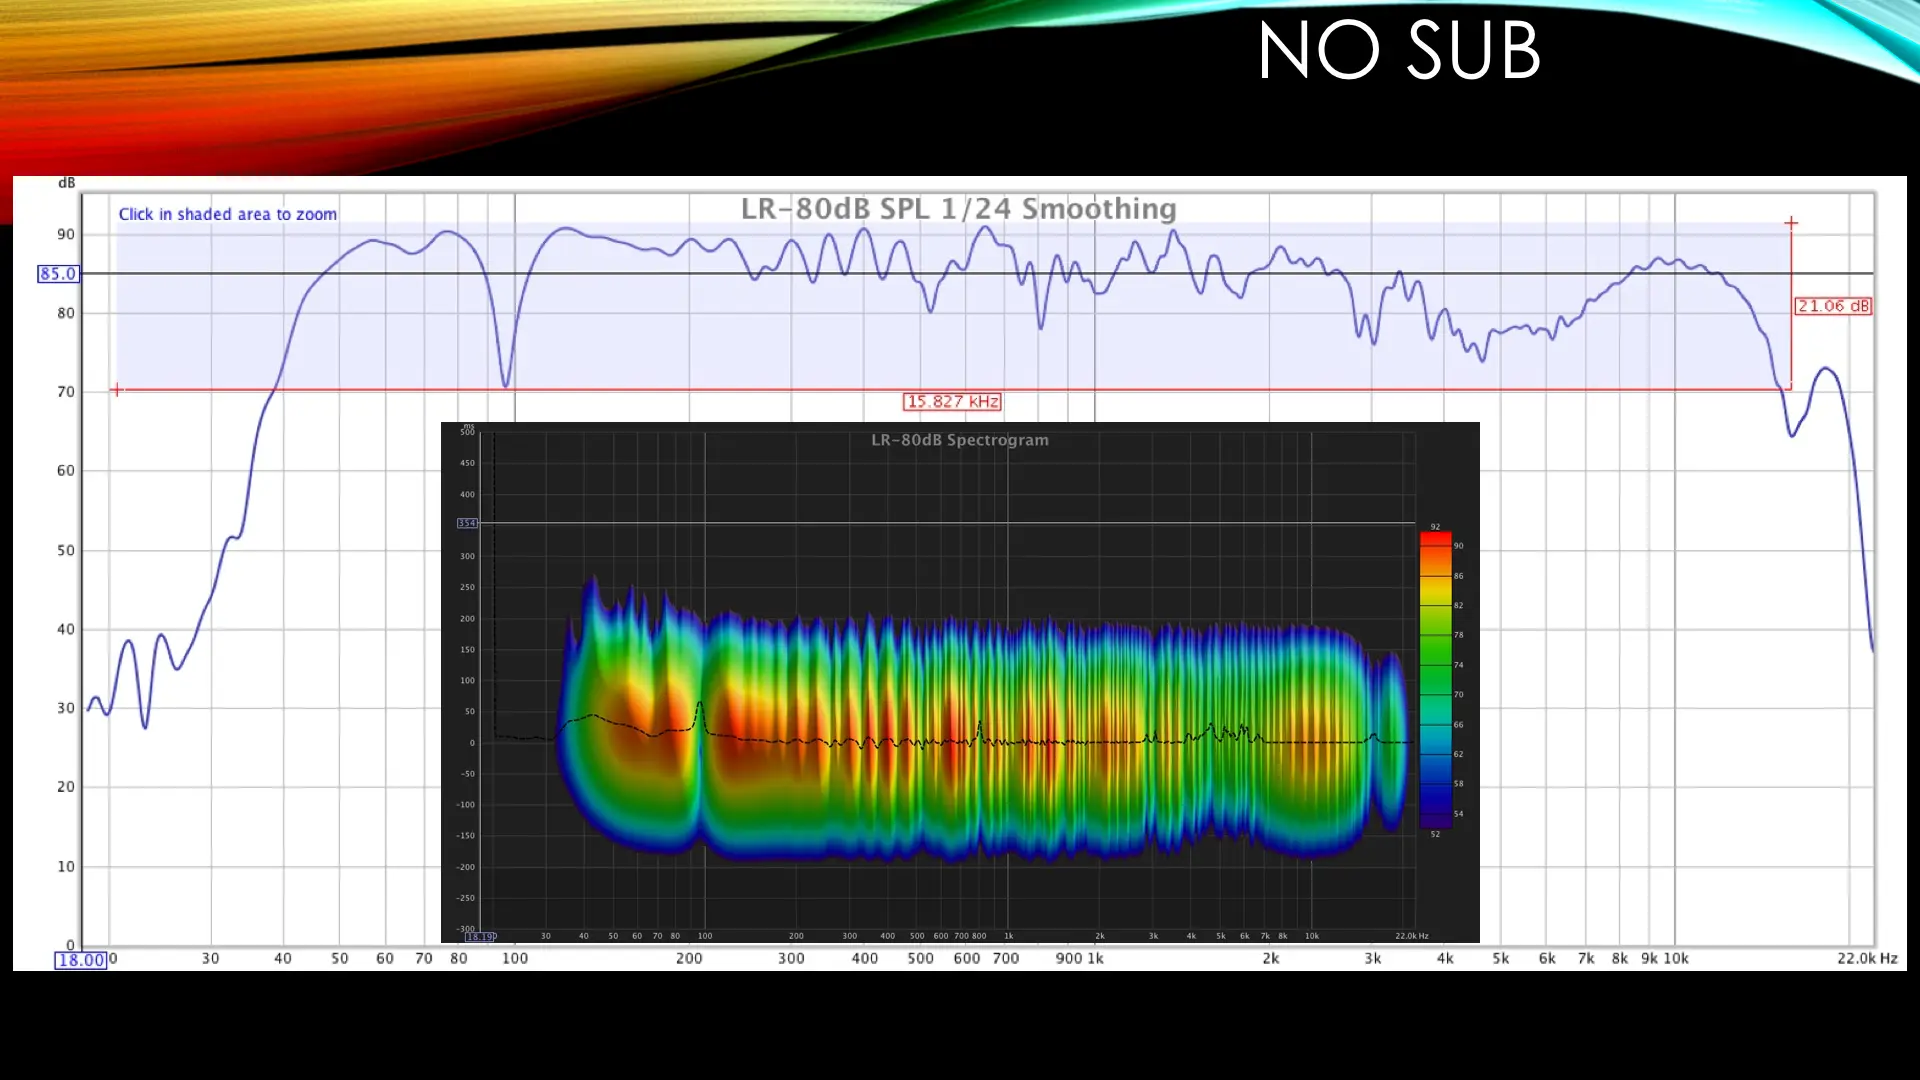
Task: Click the 85.0 dB value box
Action: tap(58, 274)
